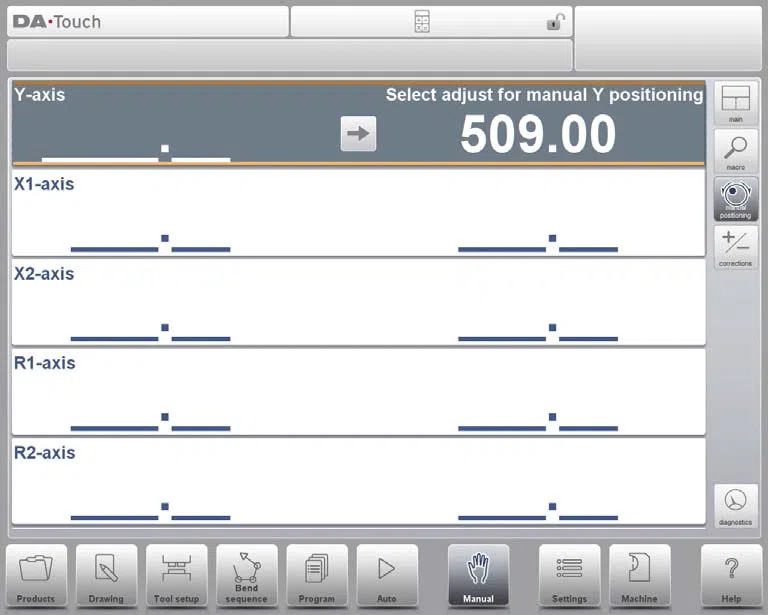This screenshot has width=768, height=615.
Task: Open the Settings mode
Action: 569,576
